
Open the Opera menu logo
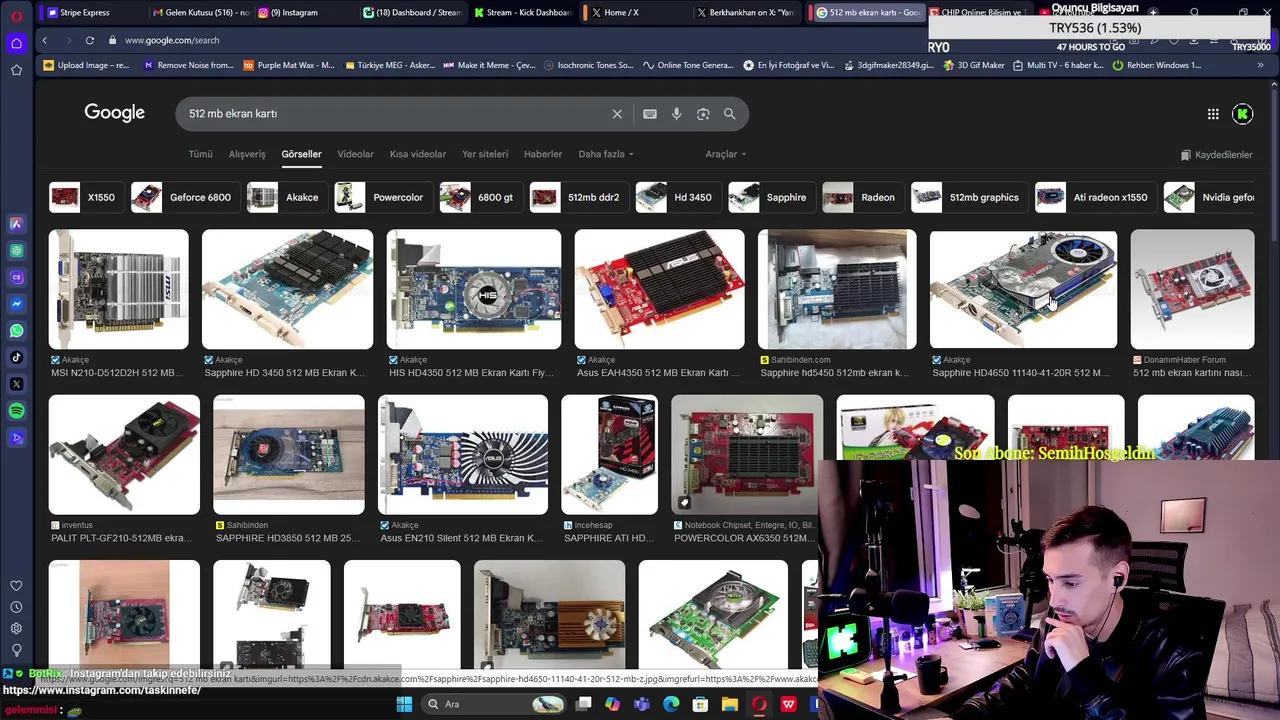(16, 15)
